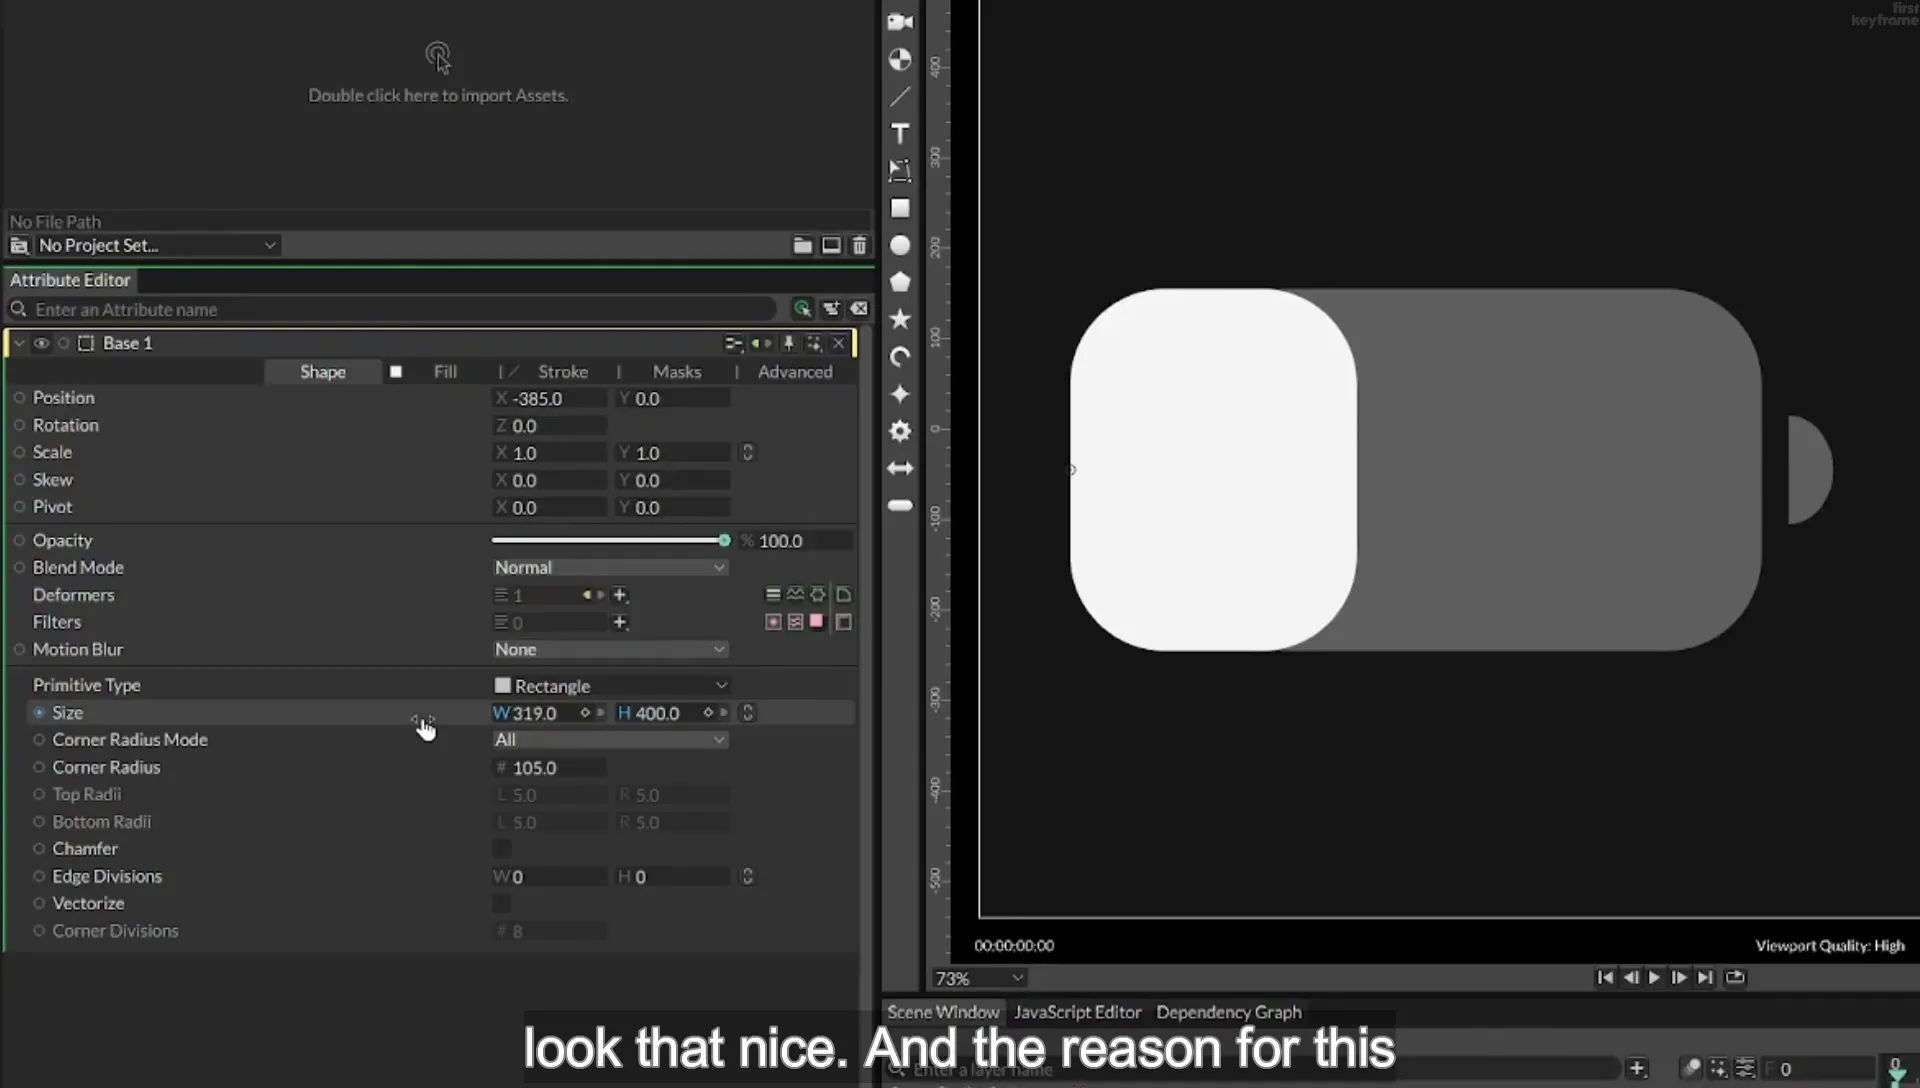
Task: Click the loop playback icon
Action: 1735,977
